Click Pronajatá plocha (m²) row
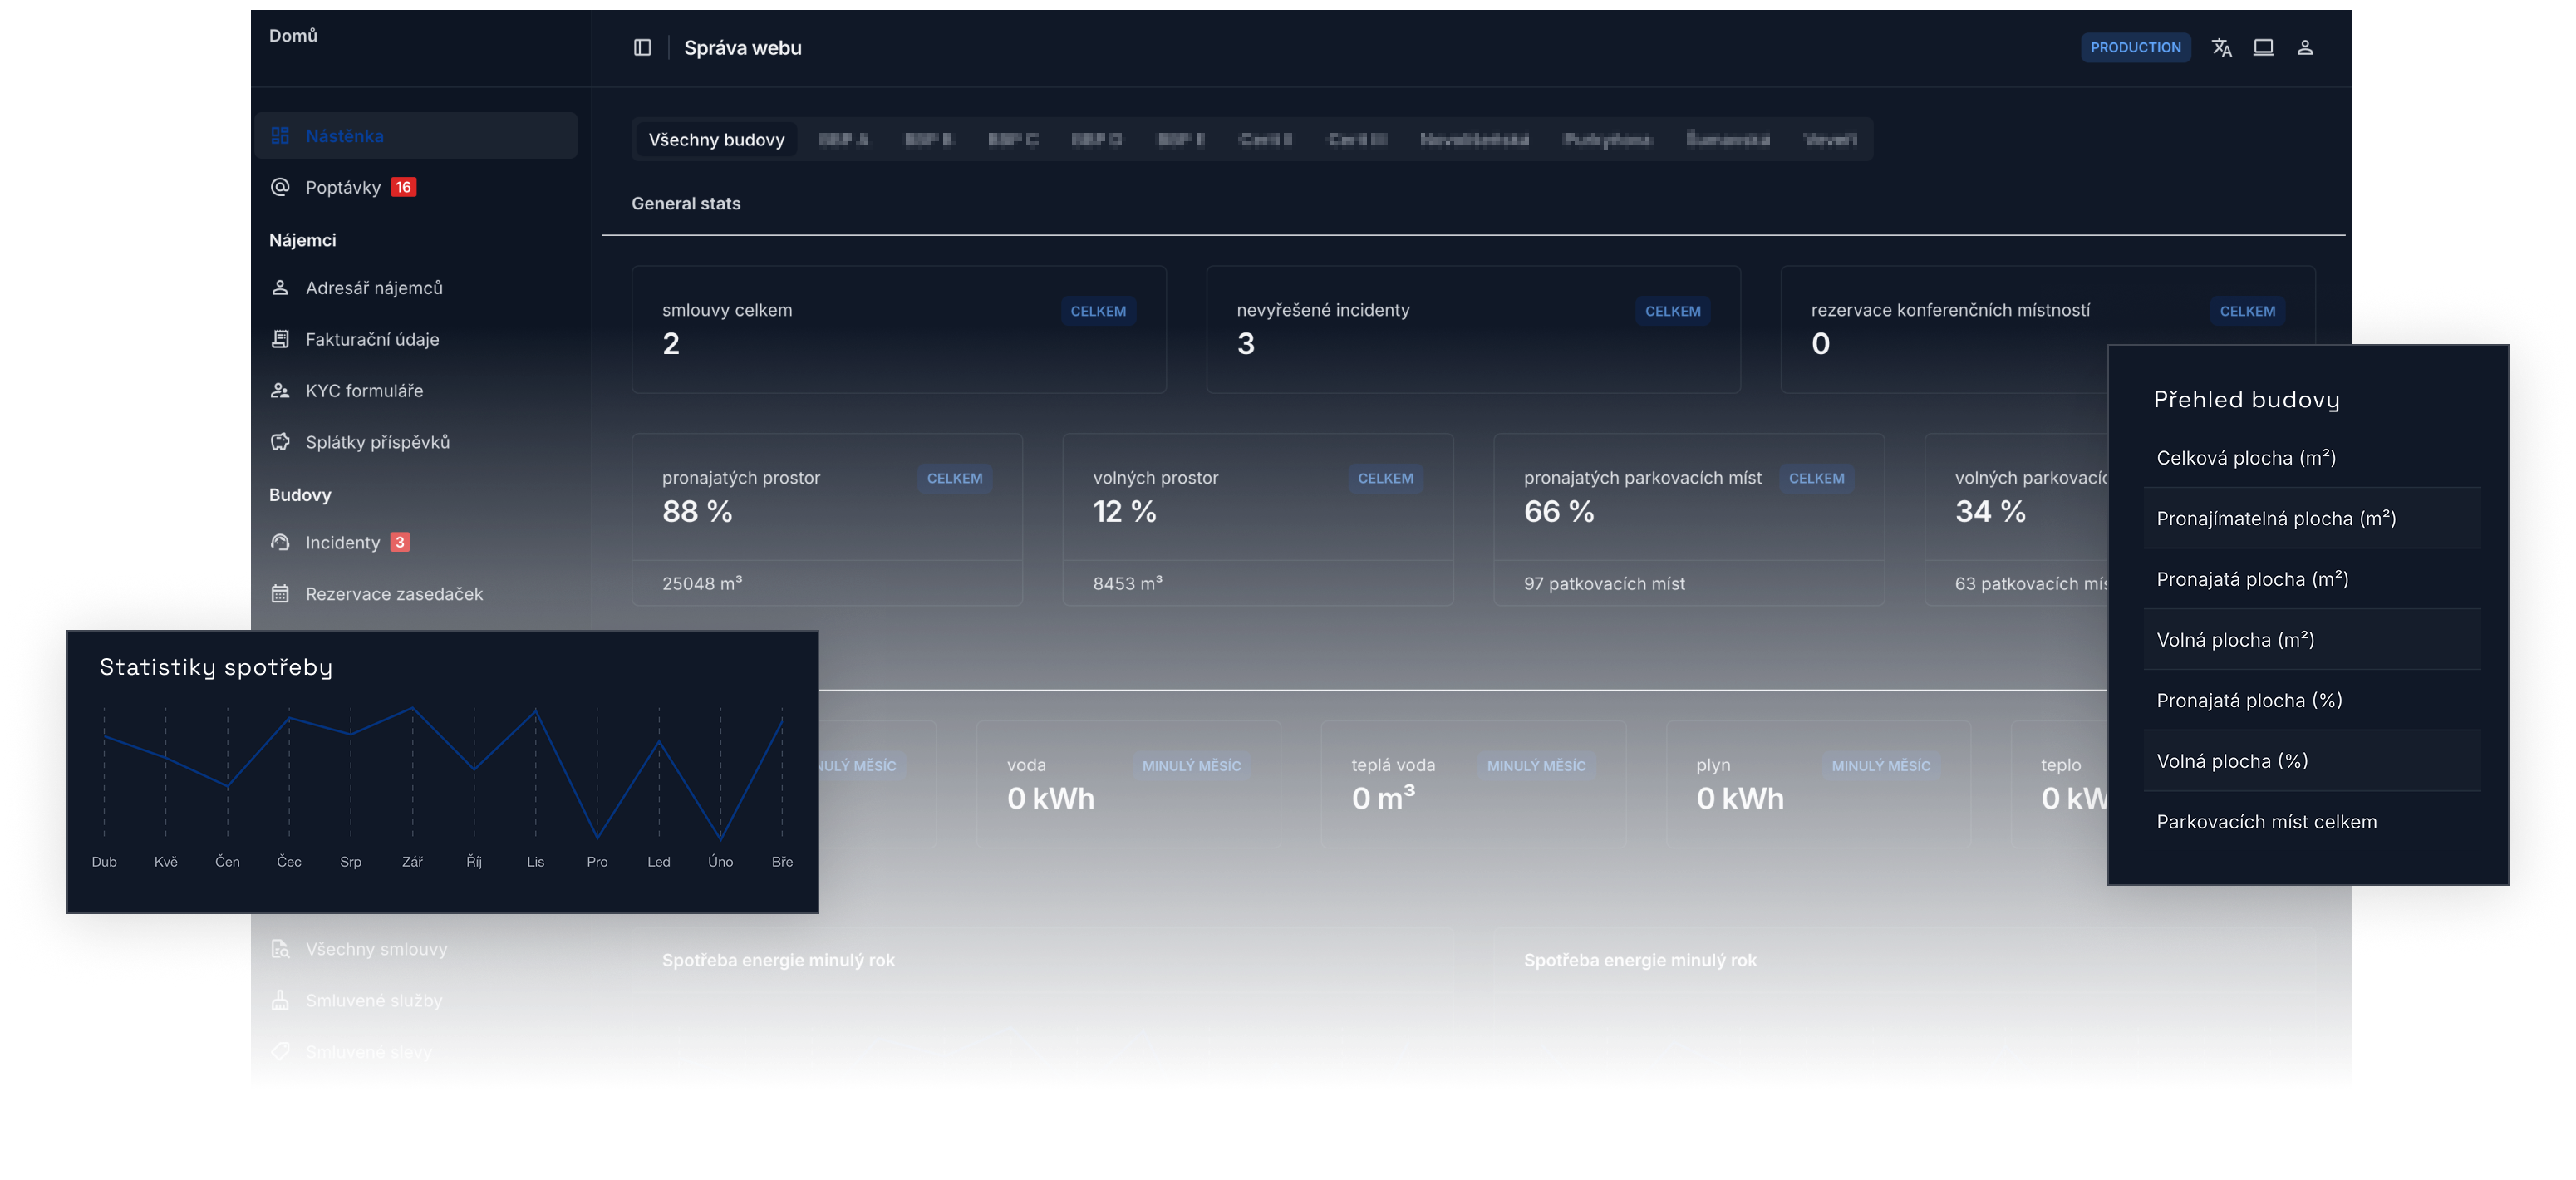 click(x=2312, y=579)
